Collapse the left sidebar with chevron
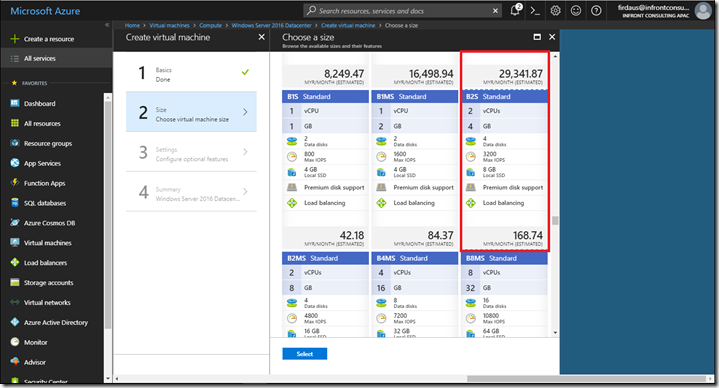The image size is (719, 388). tap(107, 25)
